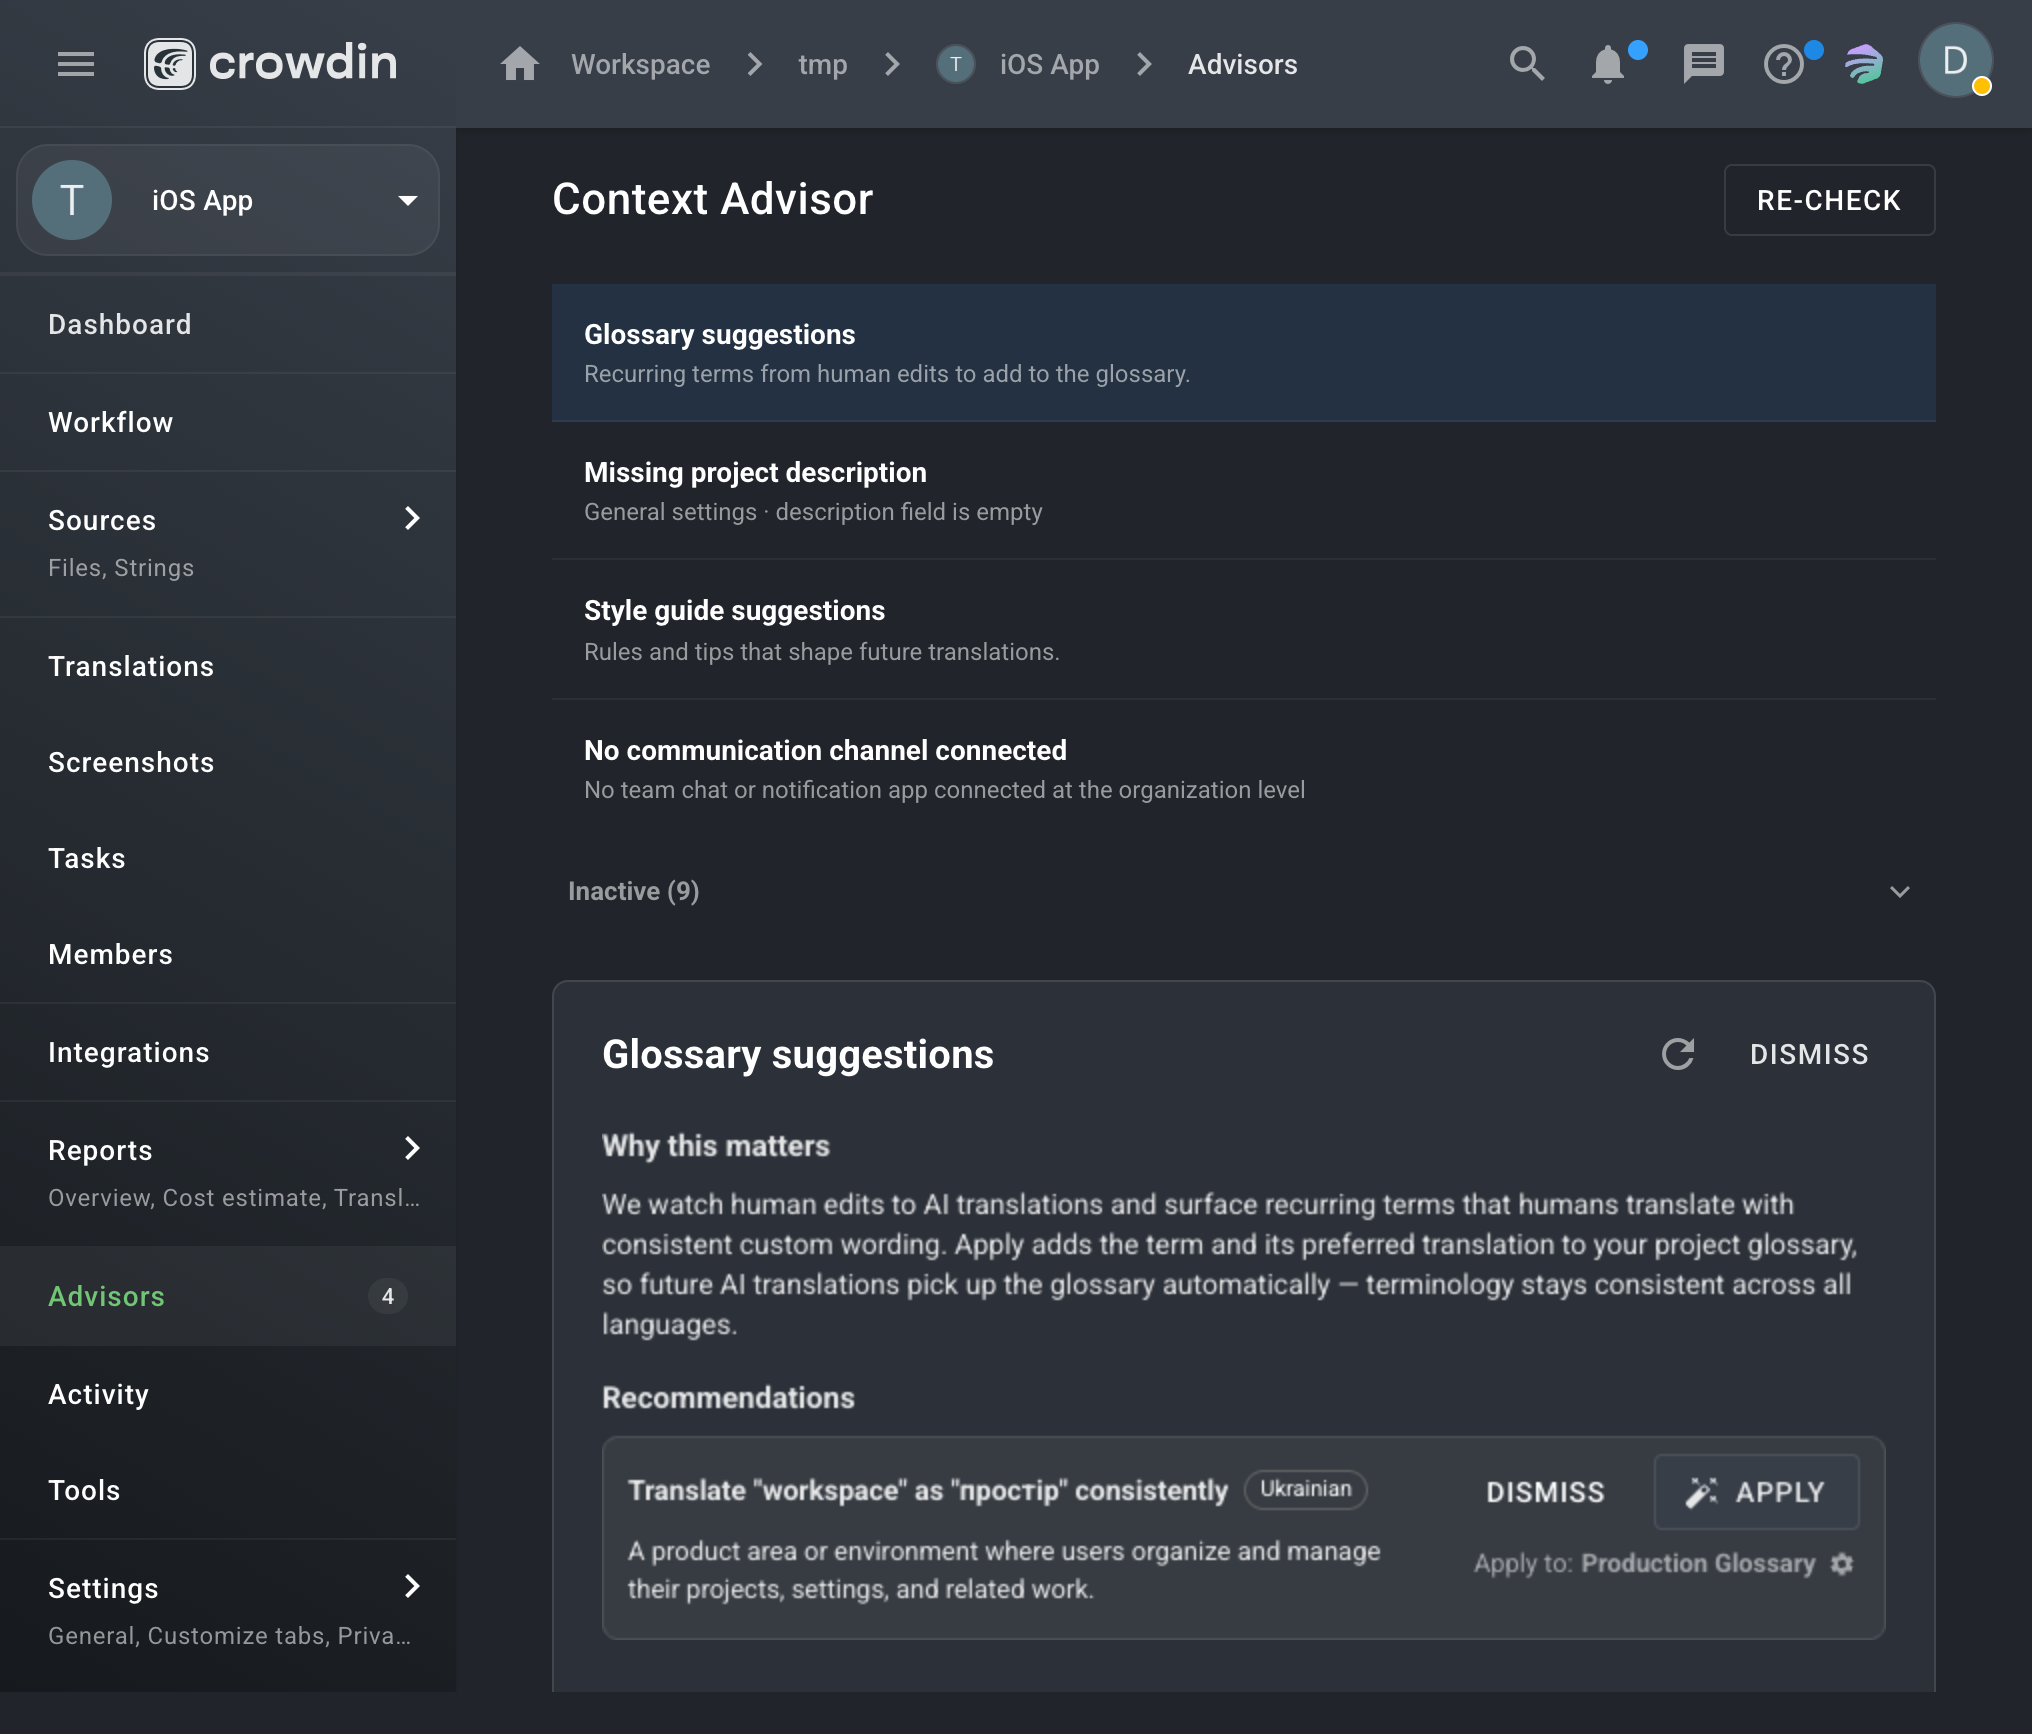Viewport: 2032px width, 1734px height.
Task: Dismiss the Glossary suggestions panel
Action: point(1809,1054)
